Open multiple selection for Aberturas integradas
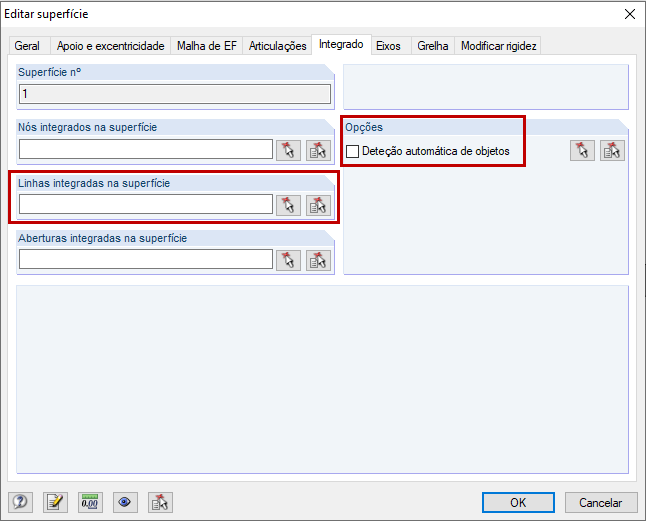Screen dimensions: 646x521 318,260
